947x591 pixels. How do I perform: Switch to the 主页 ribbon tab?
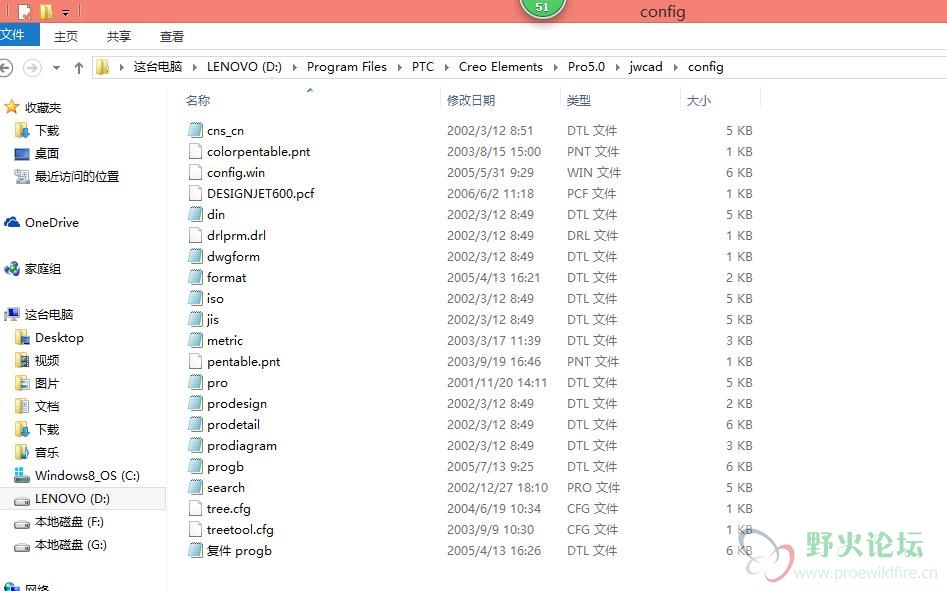click(x=66, y=36)
